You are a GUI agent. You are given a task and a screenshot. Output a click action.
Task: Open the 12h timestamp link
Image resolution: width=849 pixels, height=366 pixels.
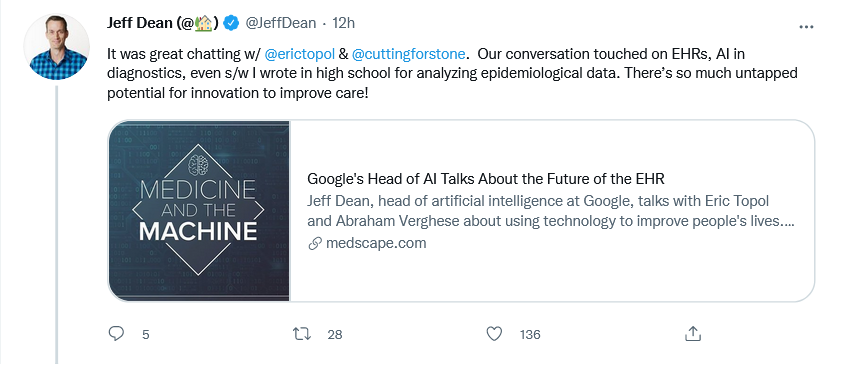343,23
